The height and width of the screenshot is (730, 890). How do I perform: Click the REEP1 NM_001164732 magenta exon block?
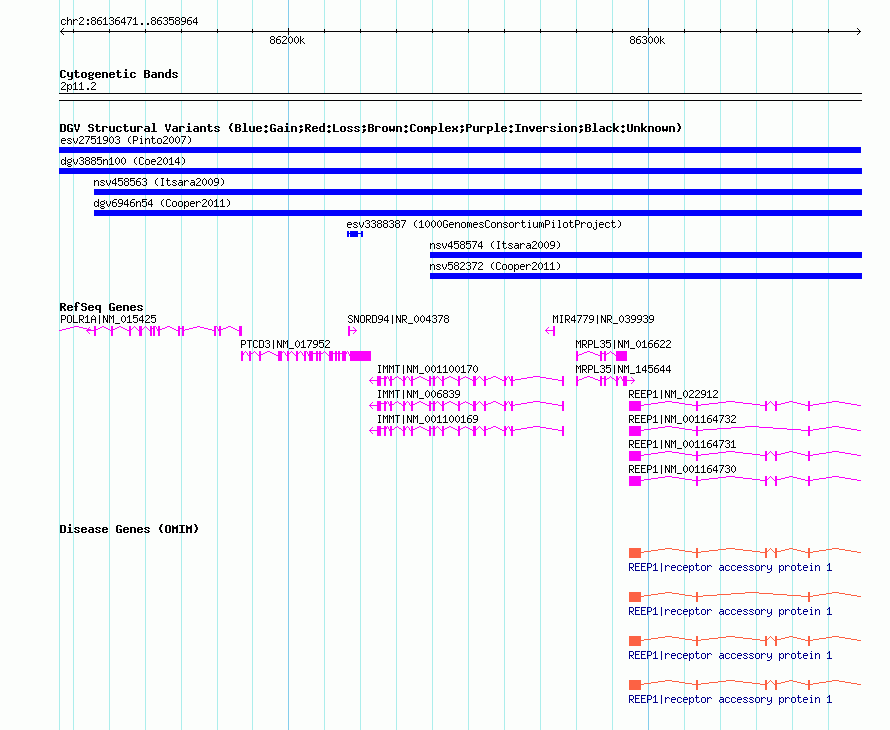click(635, 431)
